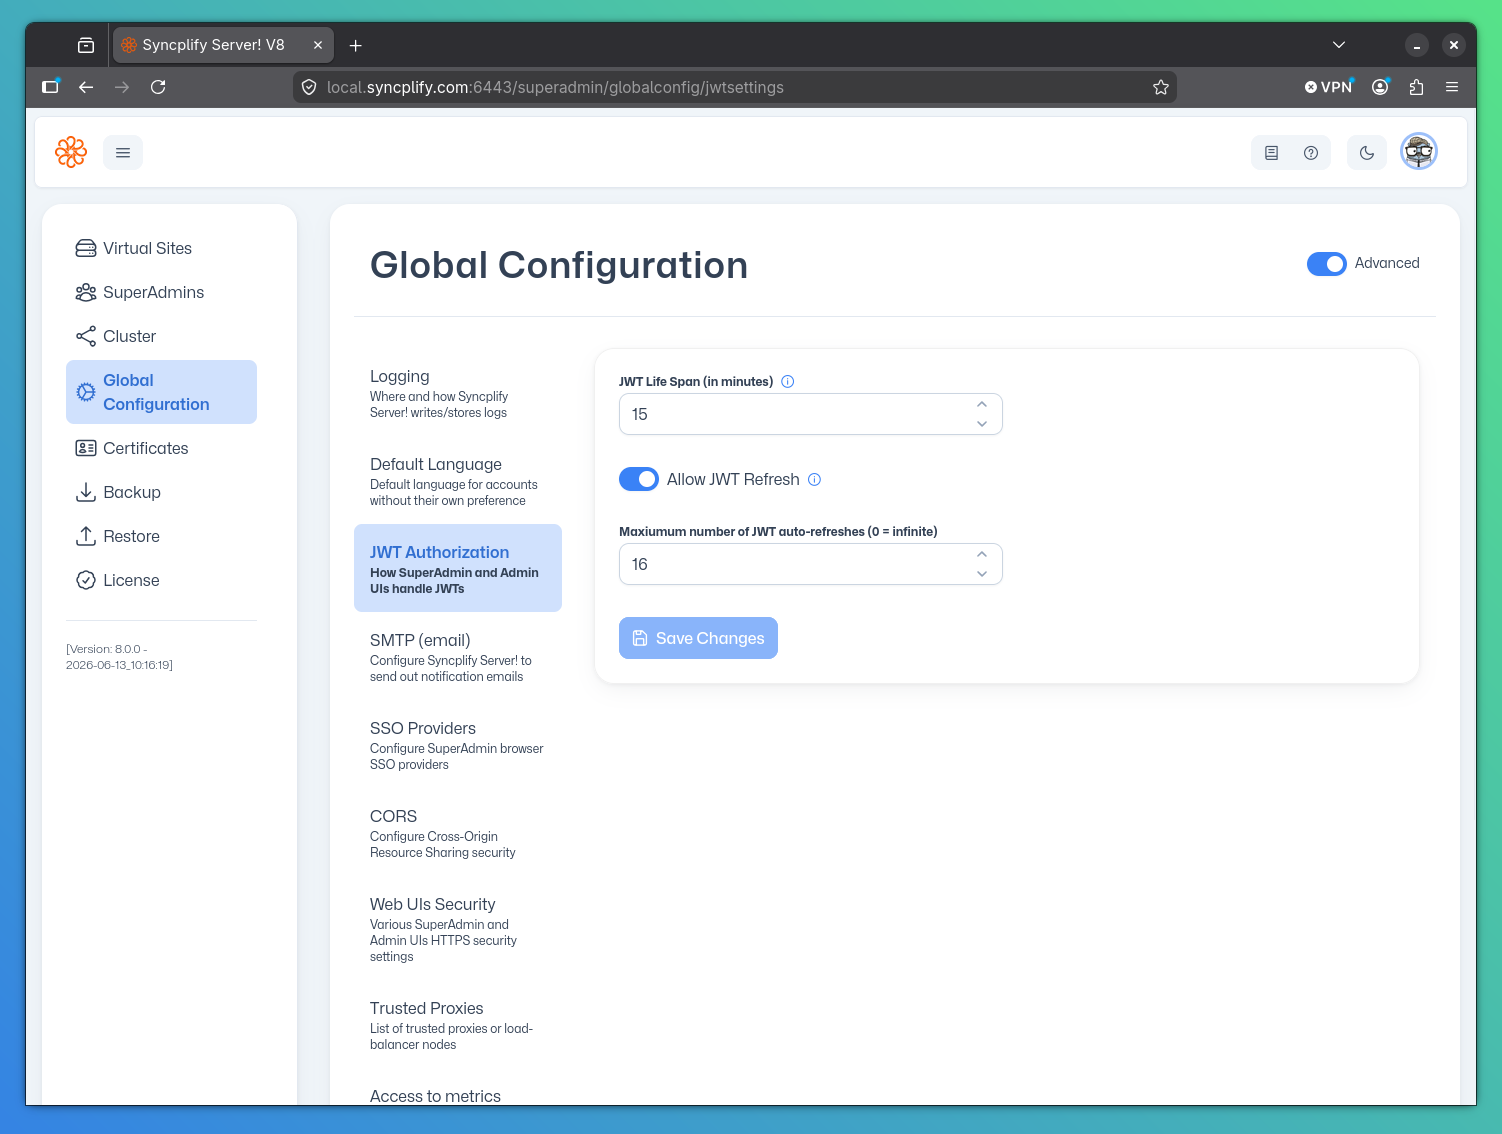
Task: Open the Trusted Proxies section
Action: click(458, 1024)
